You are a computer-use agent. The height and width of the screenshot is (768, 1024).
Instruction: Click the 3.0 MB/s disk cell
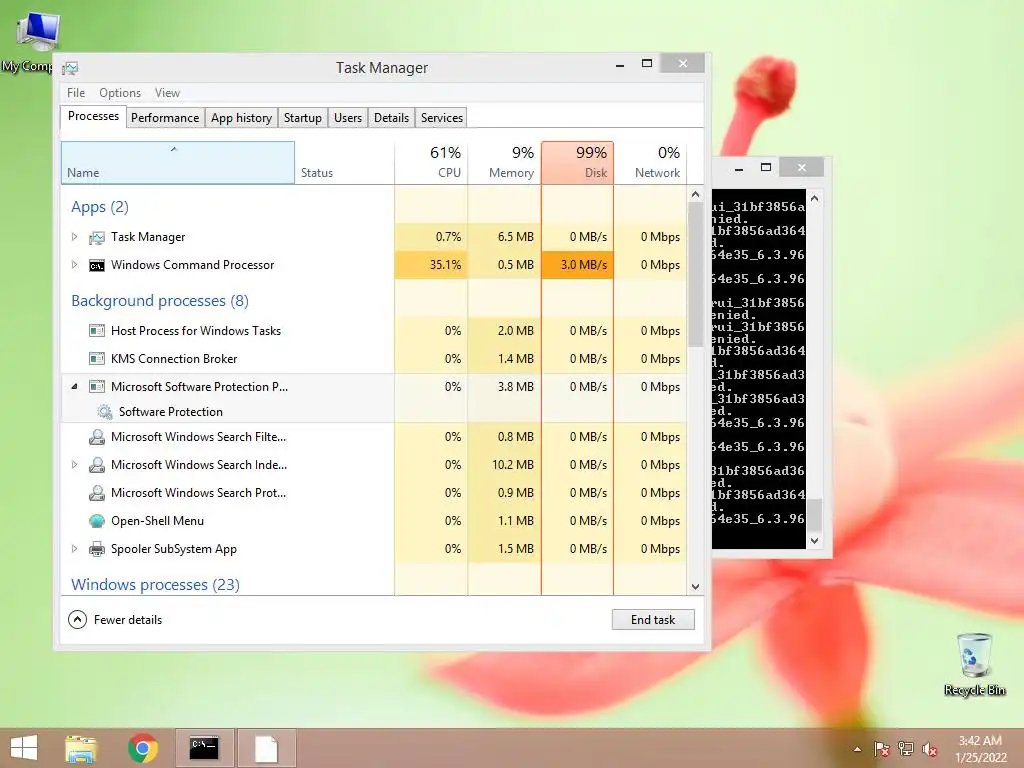click(577, 265)
